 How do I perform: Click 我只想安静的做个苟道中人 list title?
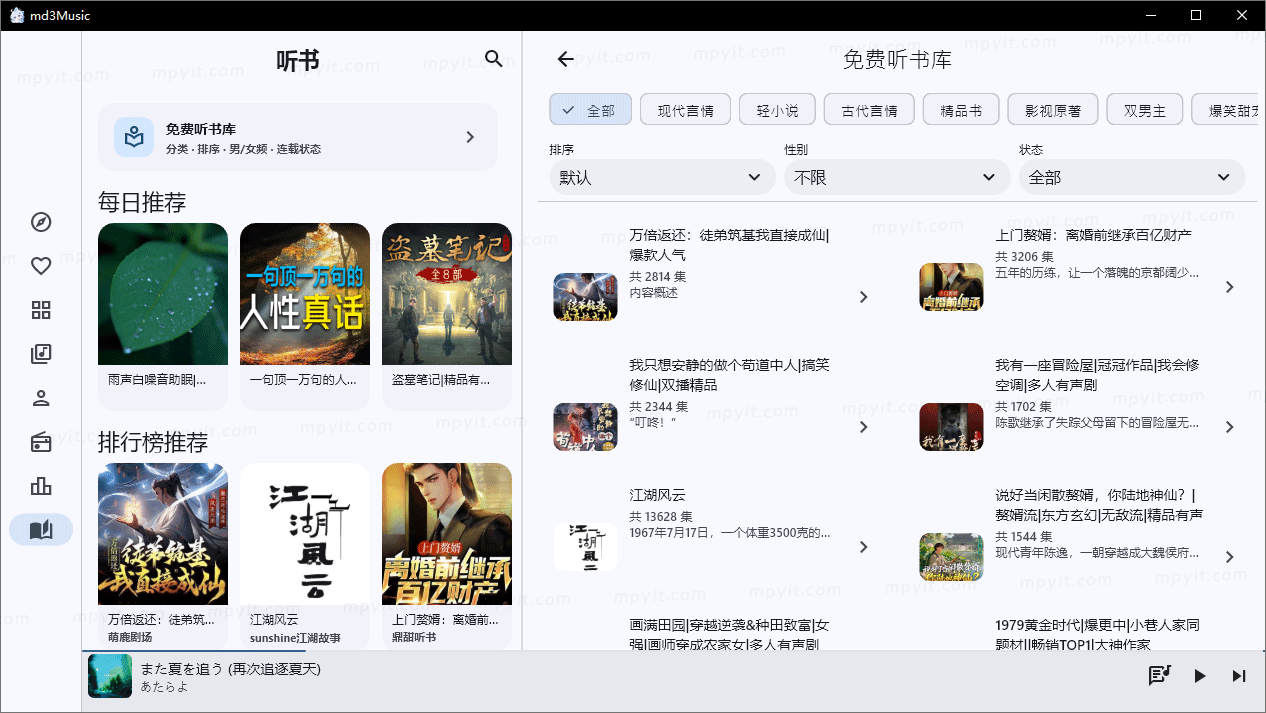729,375
